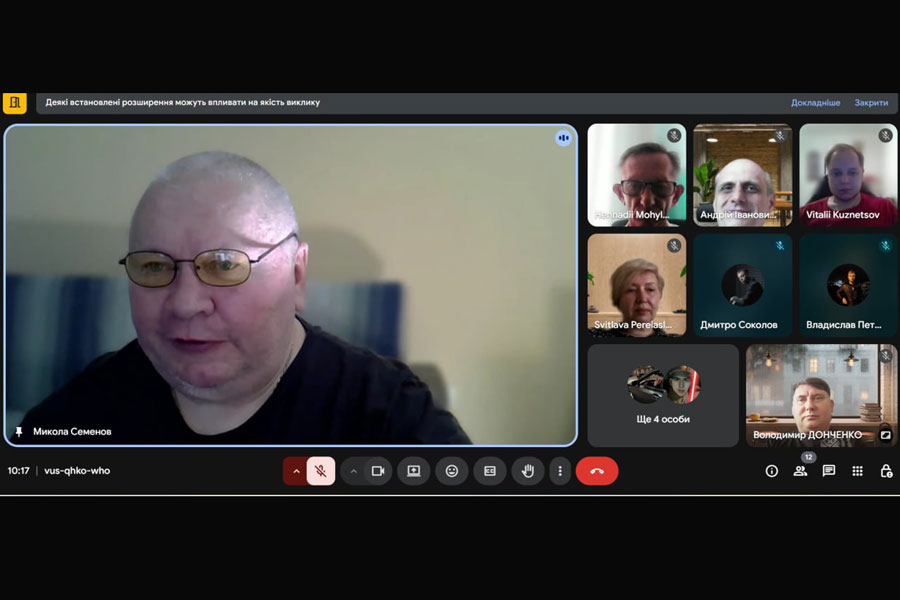
Task: Click yellow extension warning icon on banner
Action: point(14,103)
